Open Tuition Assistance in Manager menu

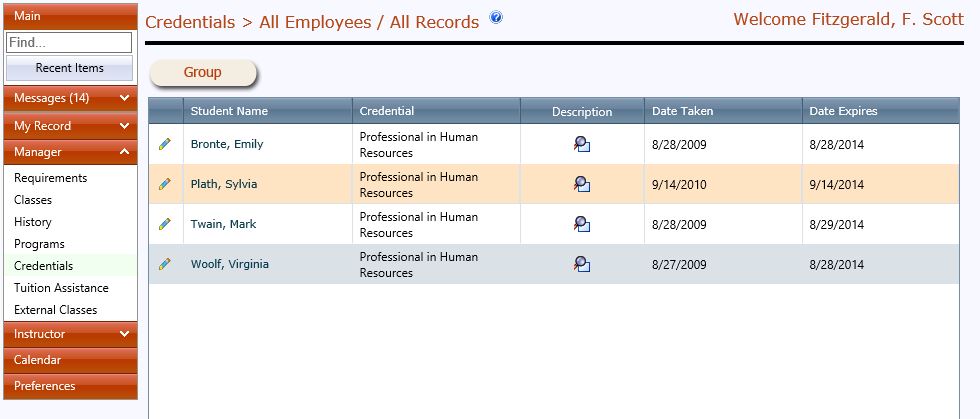[61, 288]
